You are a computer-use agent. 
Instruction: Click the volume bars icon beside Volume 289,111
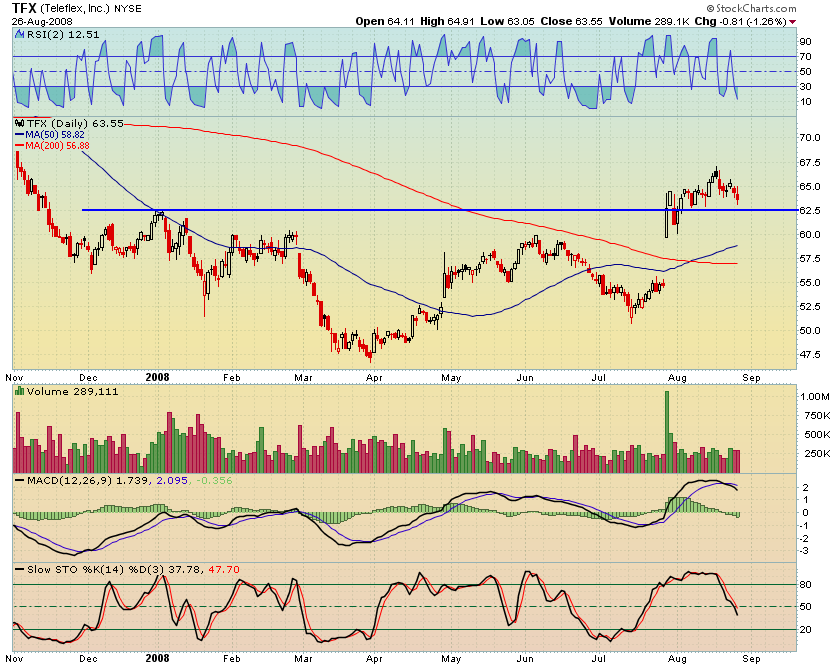[20, 391]
